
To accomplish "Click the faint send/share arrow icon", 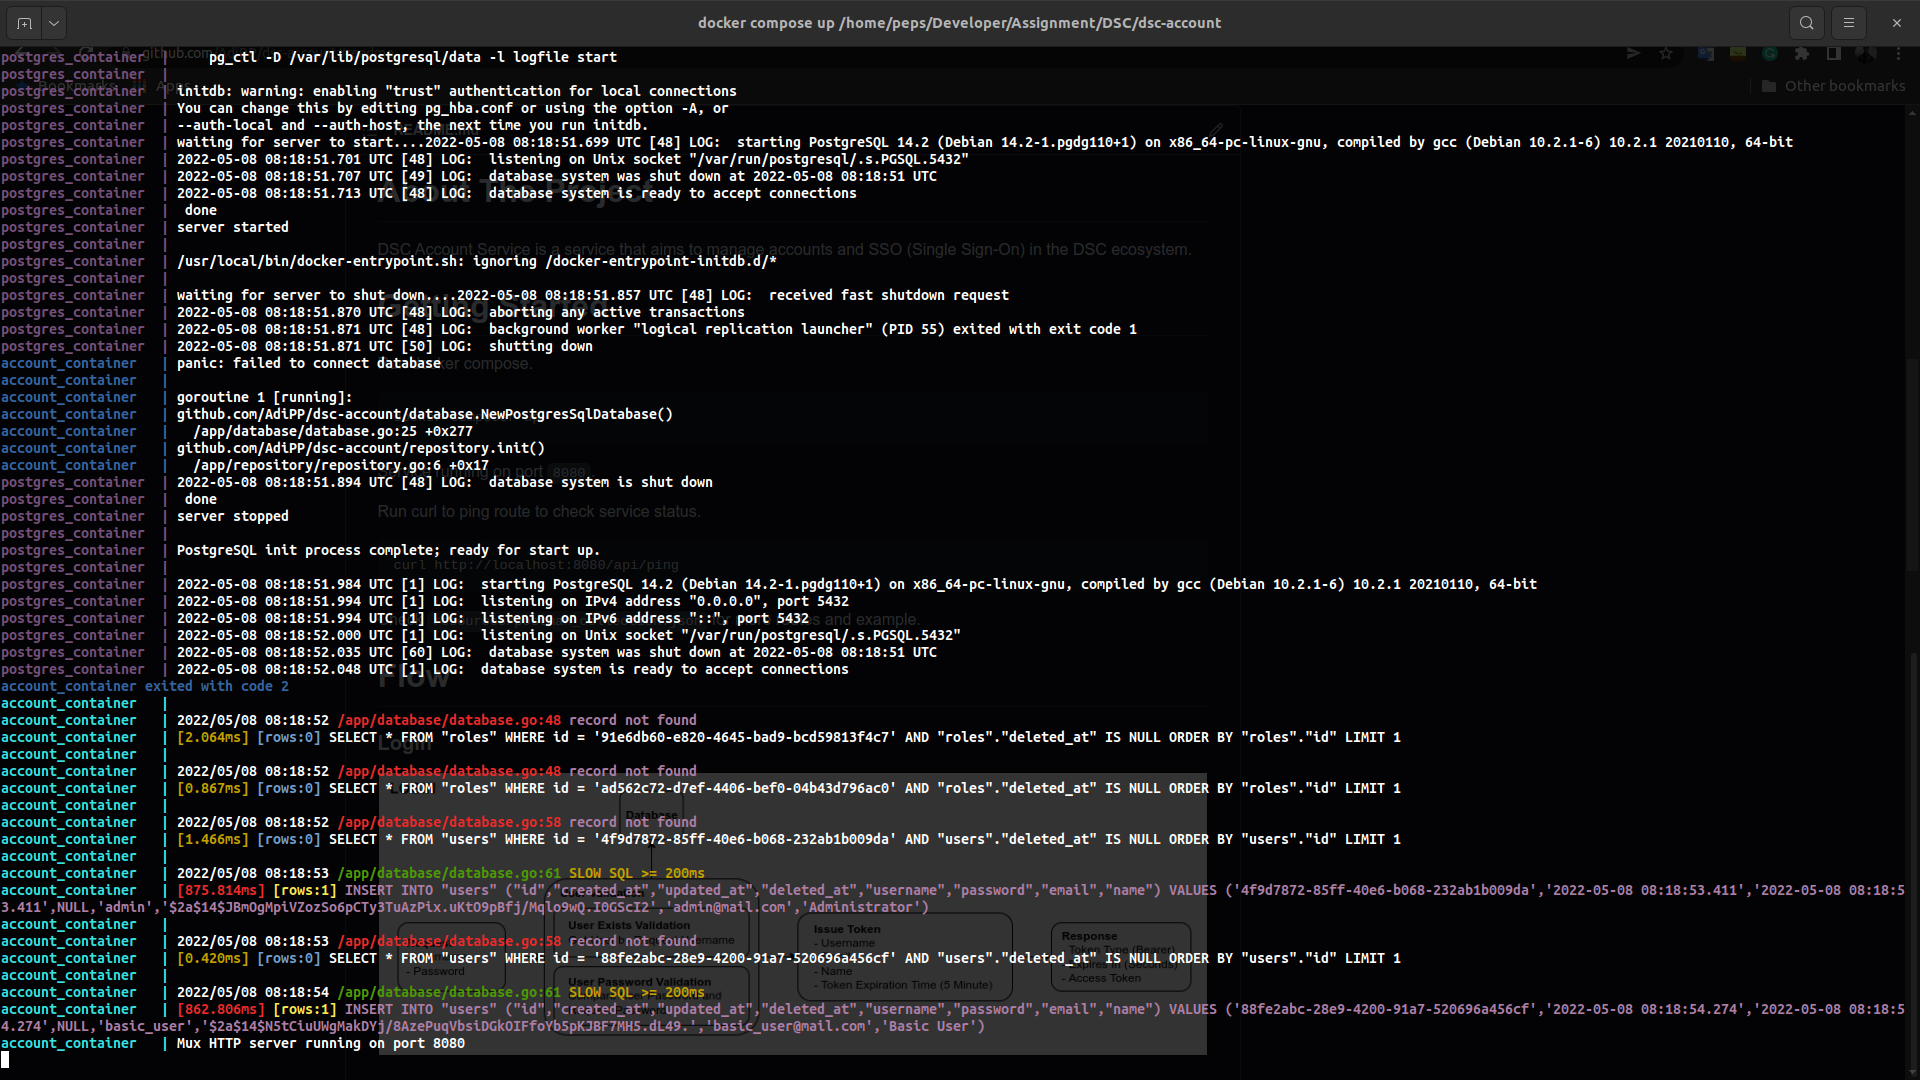I will (x=1633, y=54).
